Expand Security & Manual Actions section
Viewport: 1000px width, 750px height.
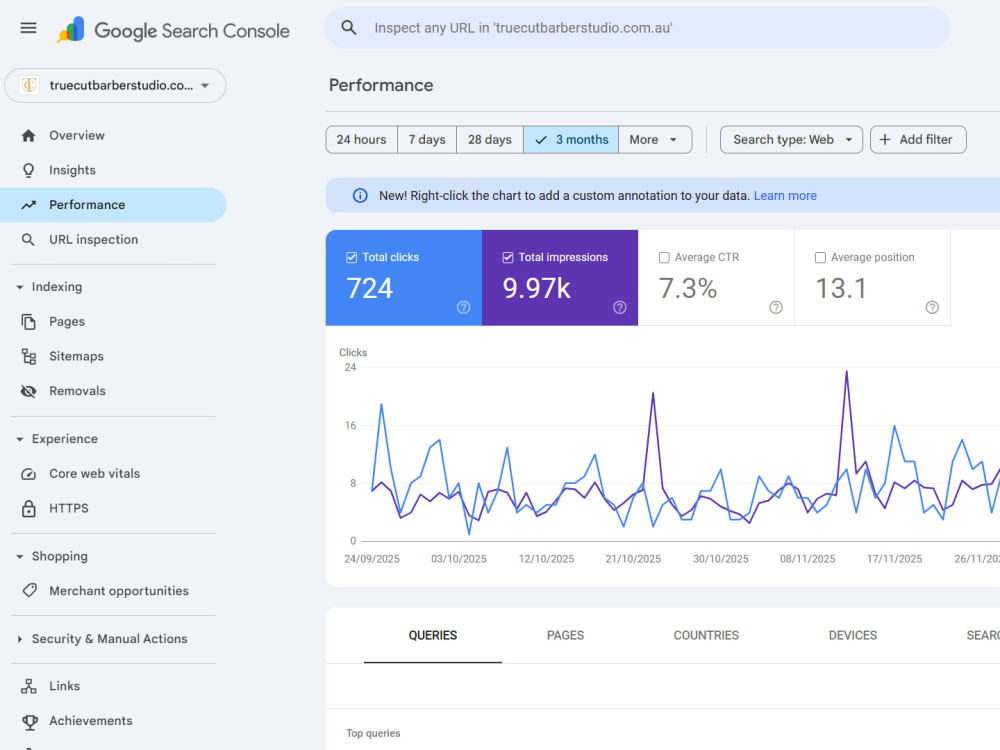point(20,639)
